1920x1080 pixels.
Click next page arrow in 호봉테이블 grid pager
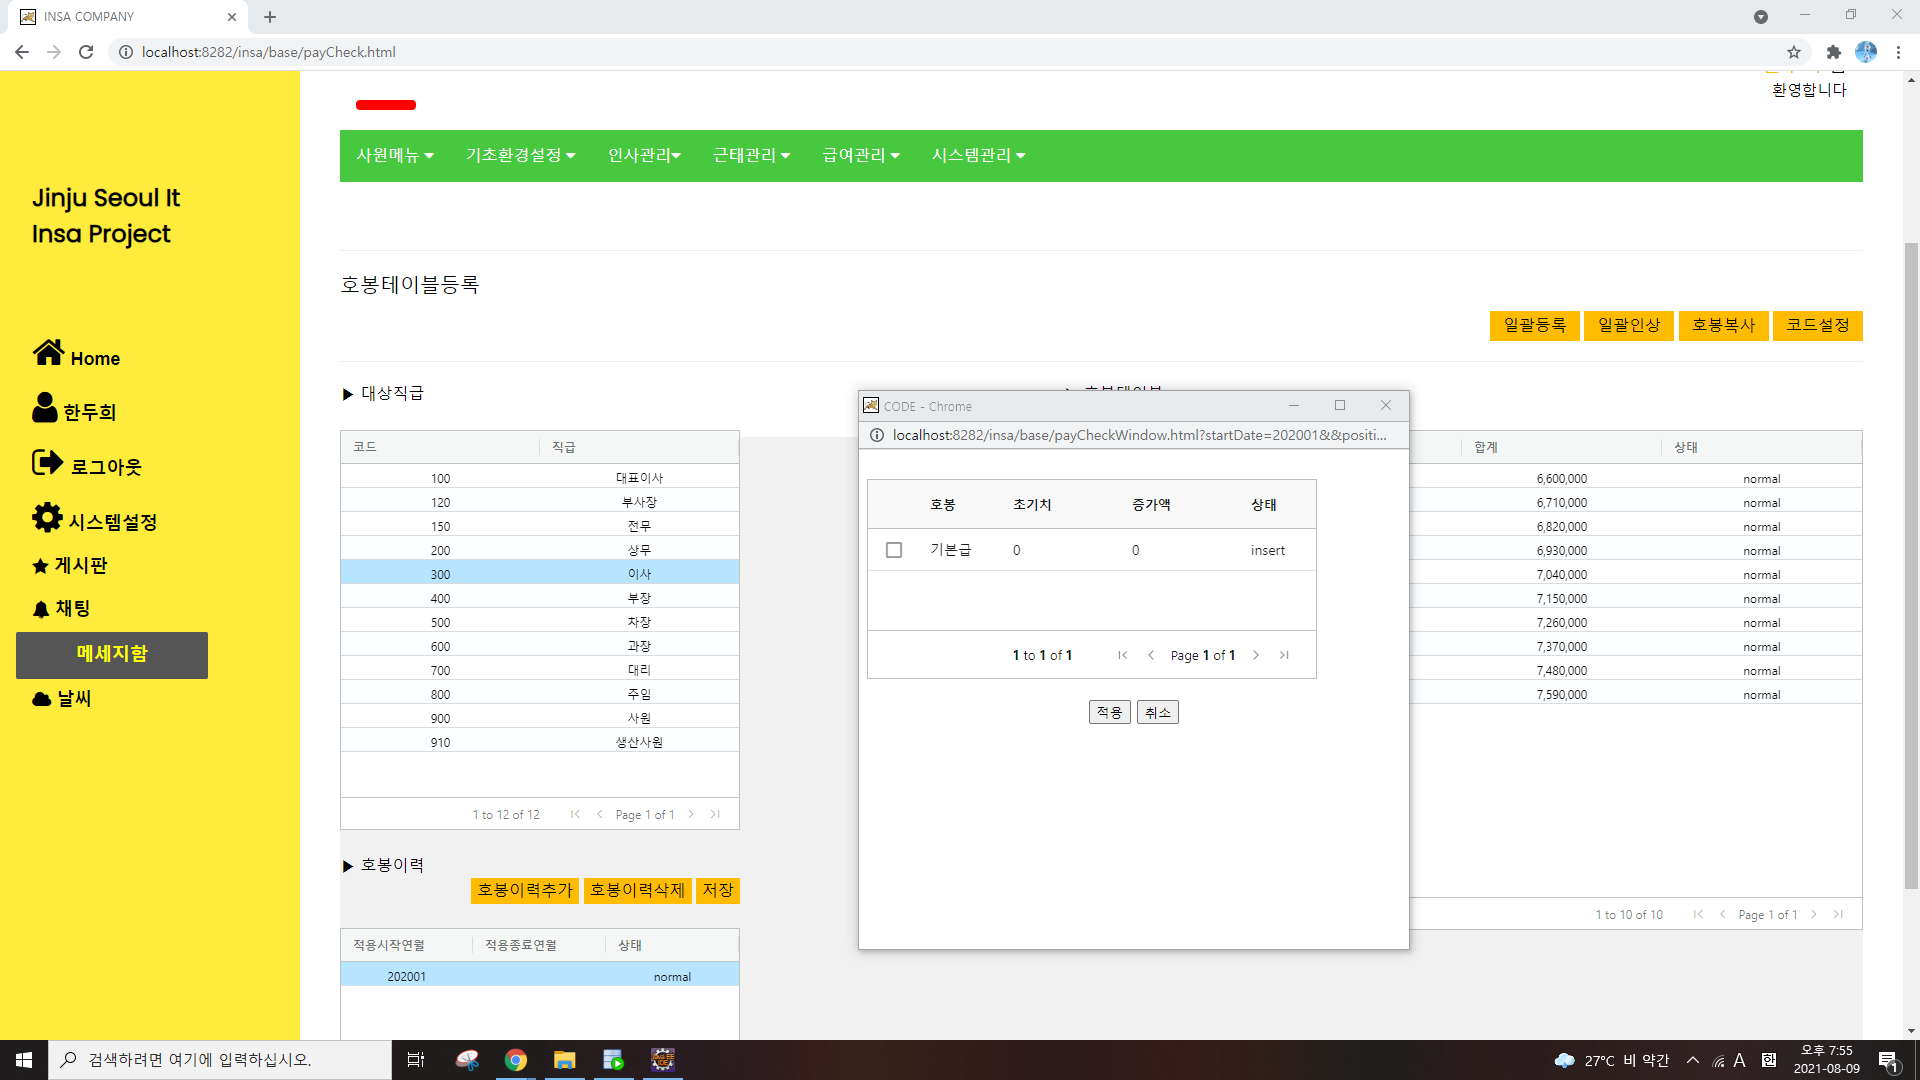(1814, 914)
